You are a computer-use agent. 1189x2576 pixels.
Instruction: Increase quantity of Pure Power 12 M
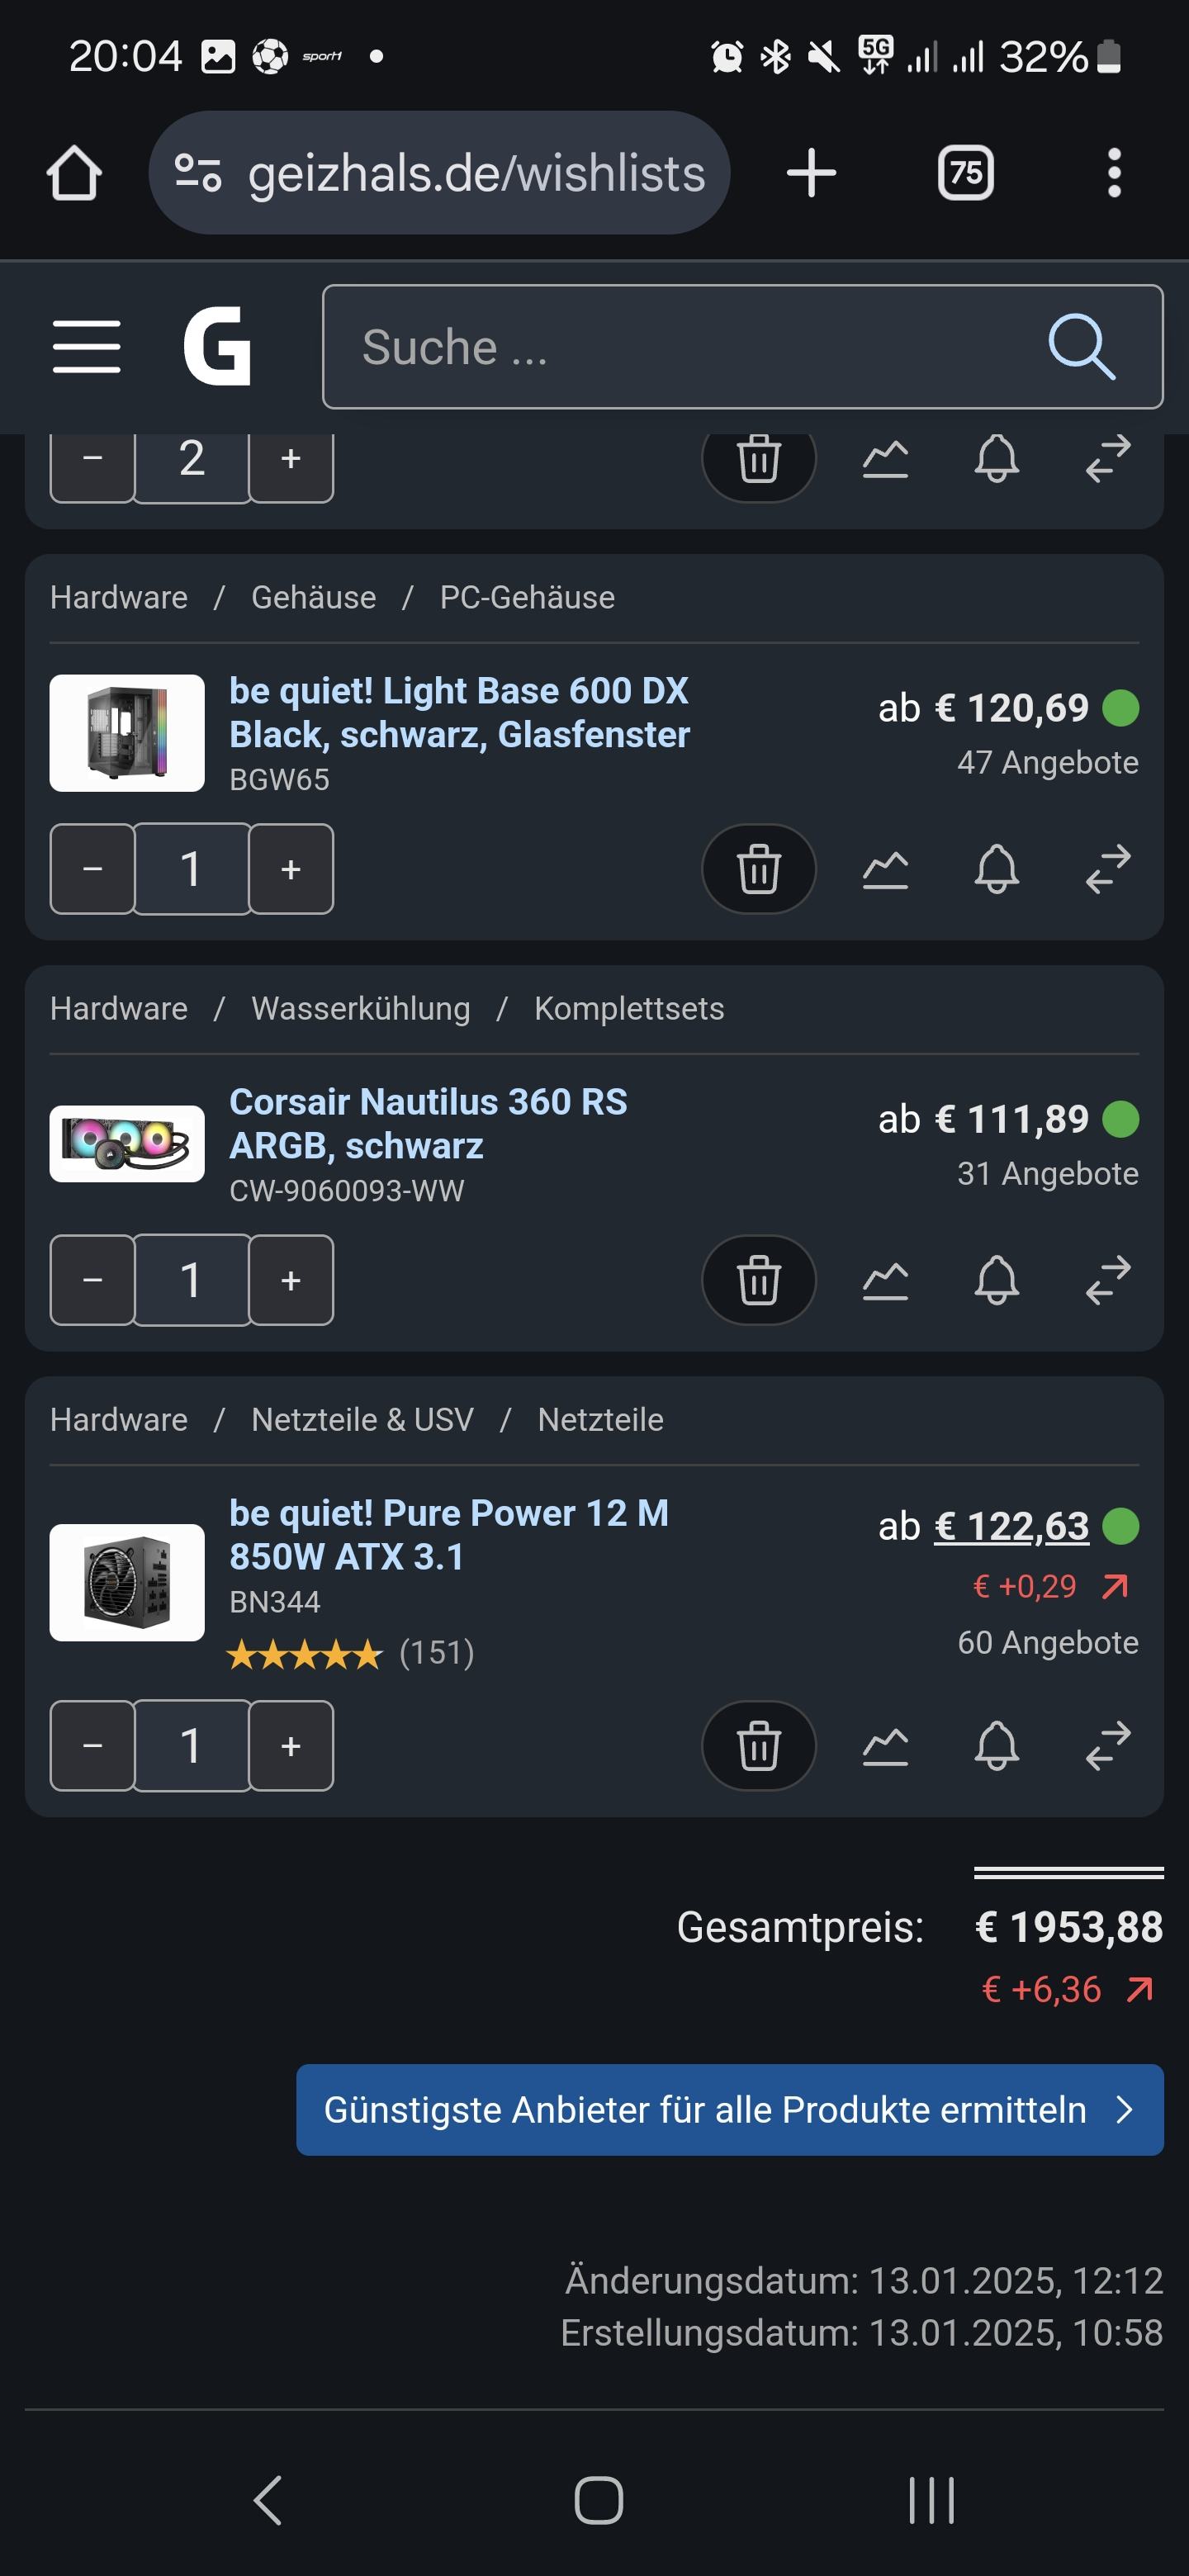point(291,1746)
